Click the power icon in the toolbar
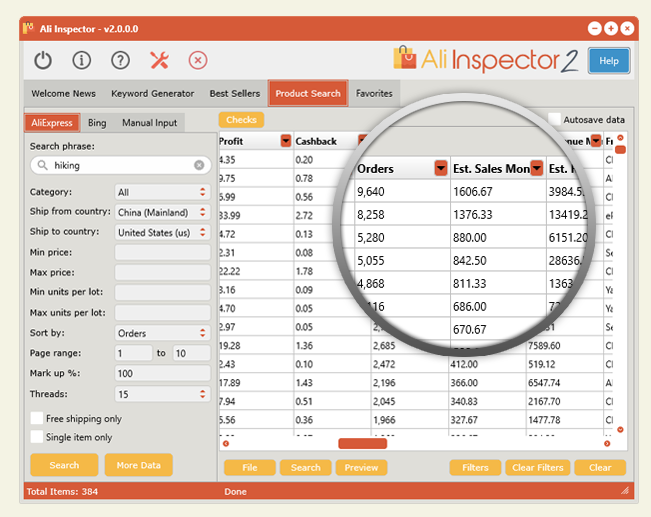 (43, 61)
